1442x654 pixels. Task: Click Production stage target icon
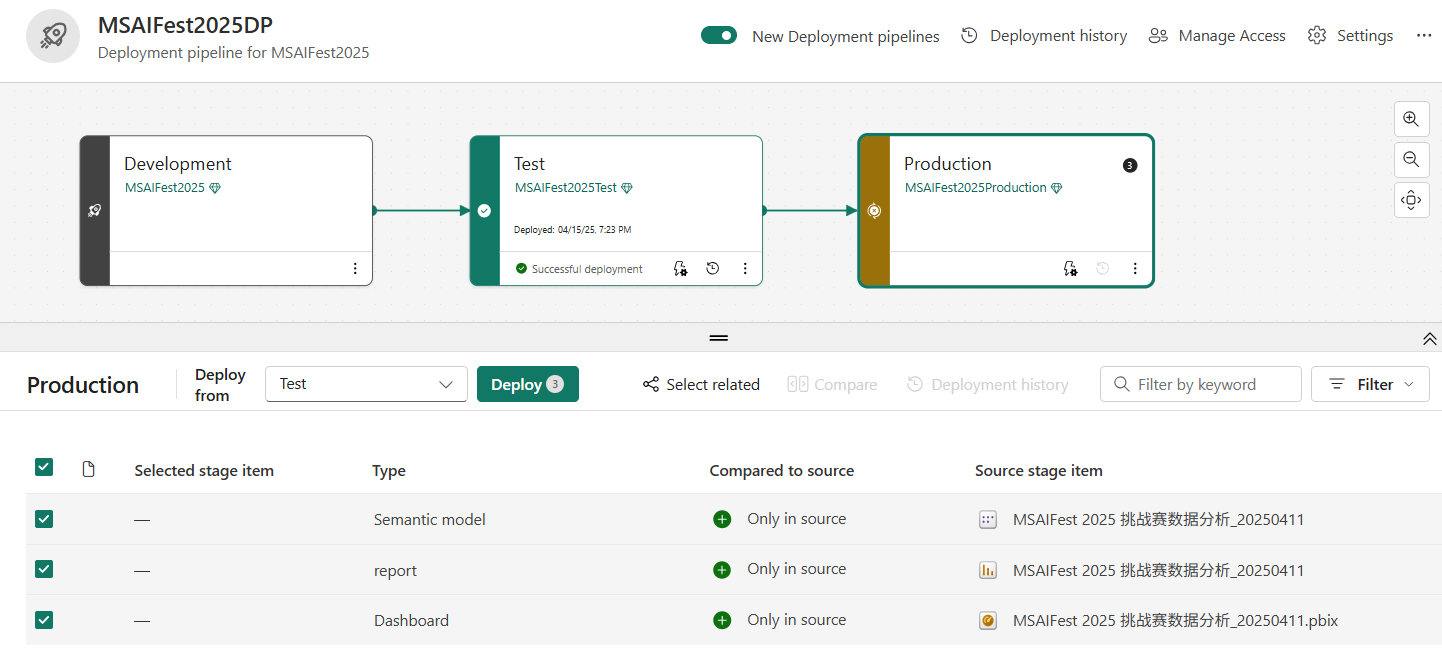pyautogui.click(x=874, y=211)
